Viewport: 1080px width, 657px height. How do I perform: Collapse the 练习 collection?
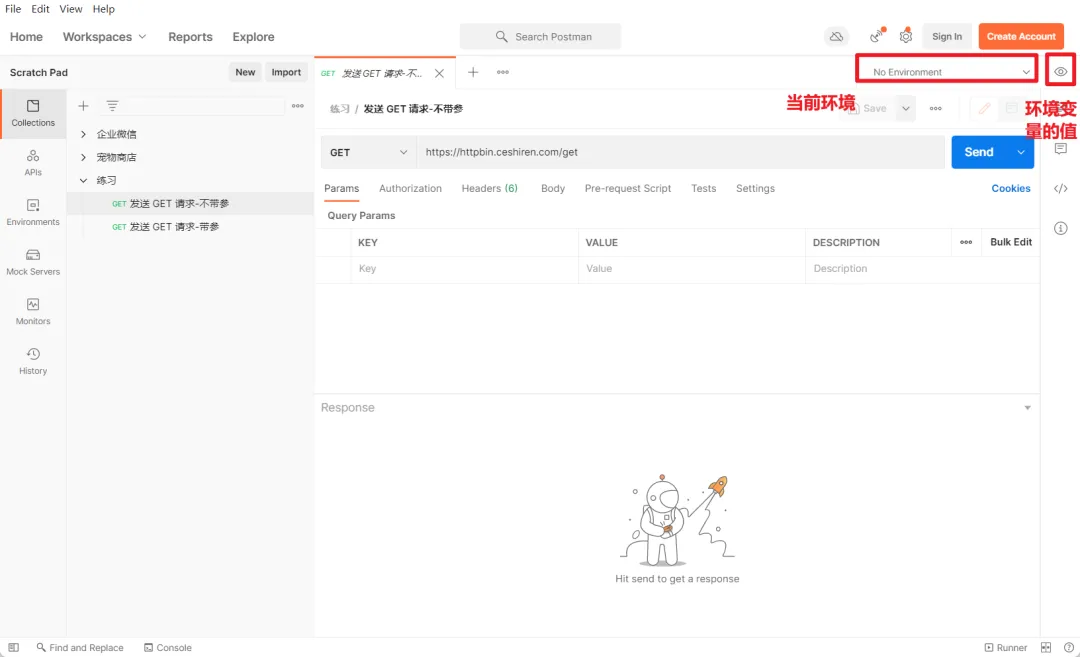coord(83,180)
